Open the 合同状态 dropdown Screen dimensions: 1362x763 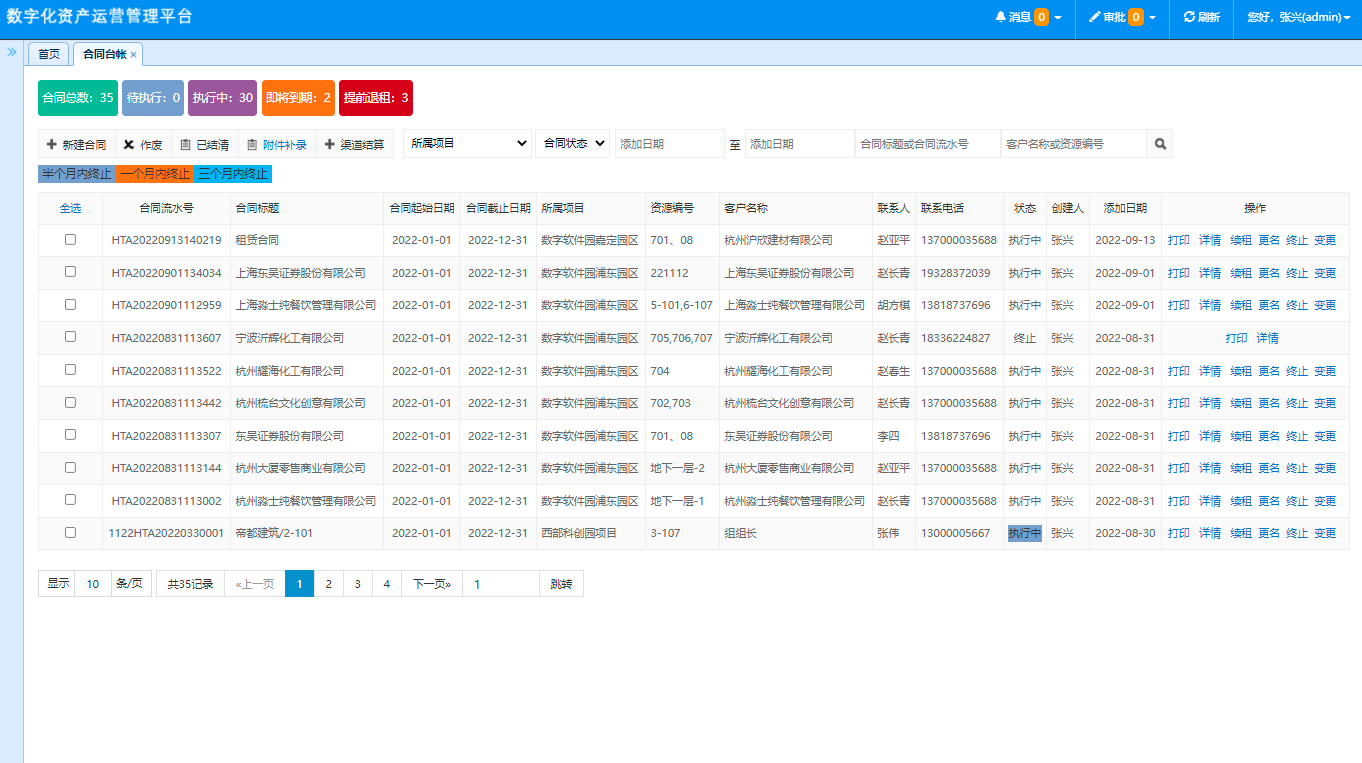pyautogui.click(x=572, y=144)
